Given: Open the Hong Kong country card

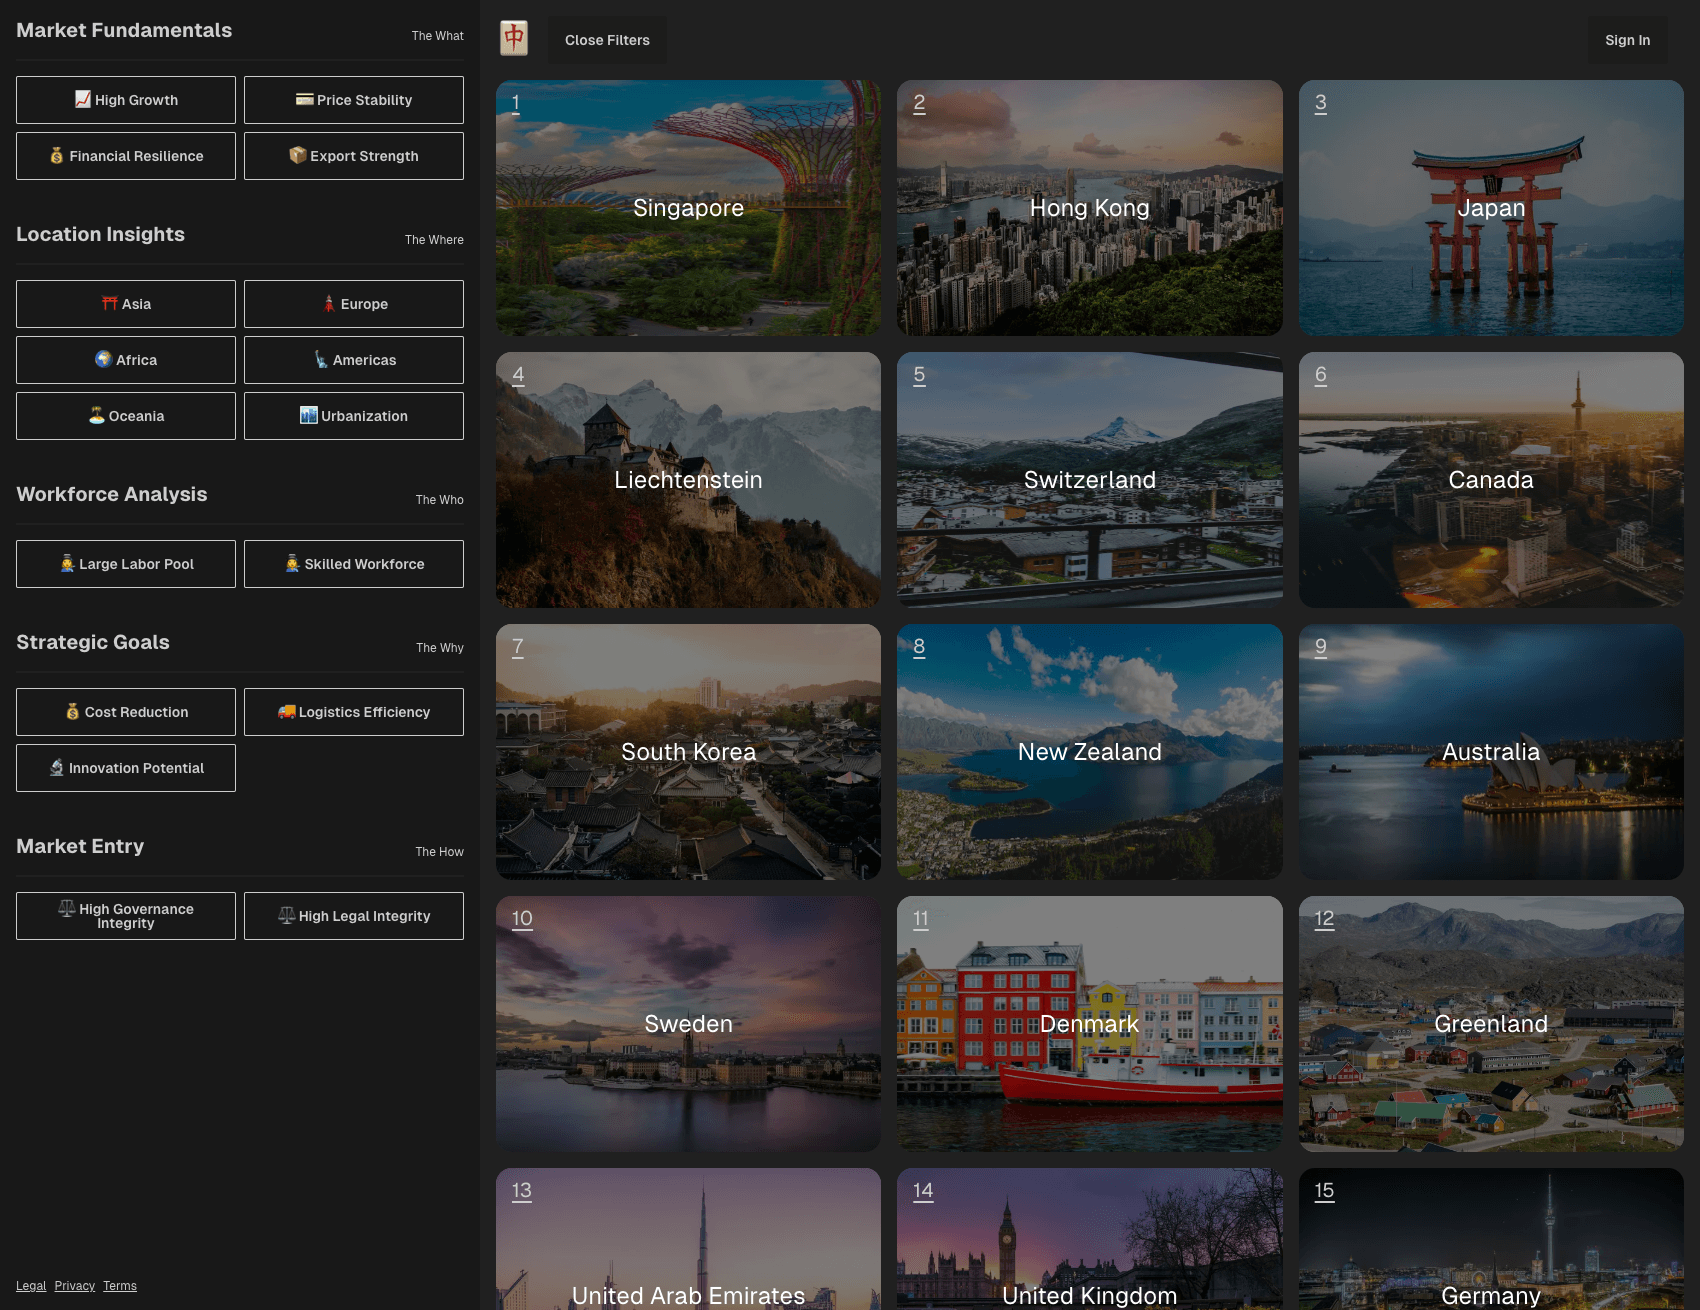Looking at the screenshot, I should point(1090,208).
